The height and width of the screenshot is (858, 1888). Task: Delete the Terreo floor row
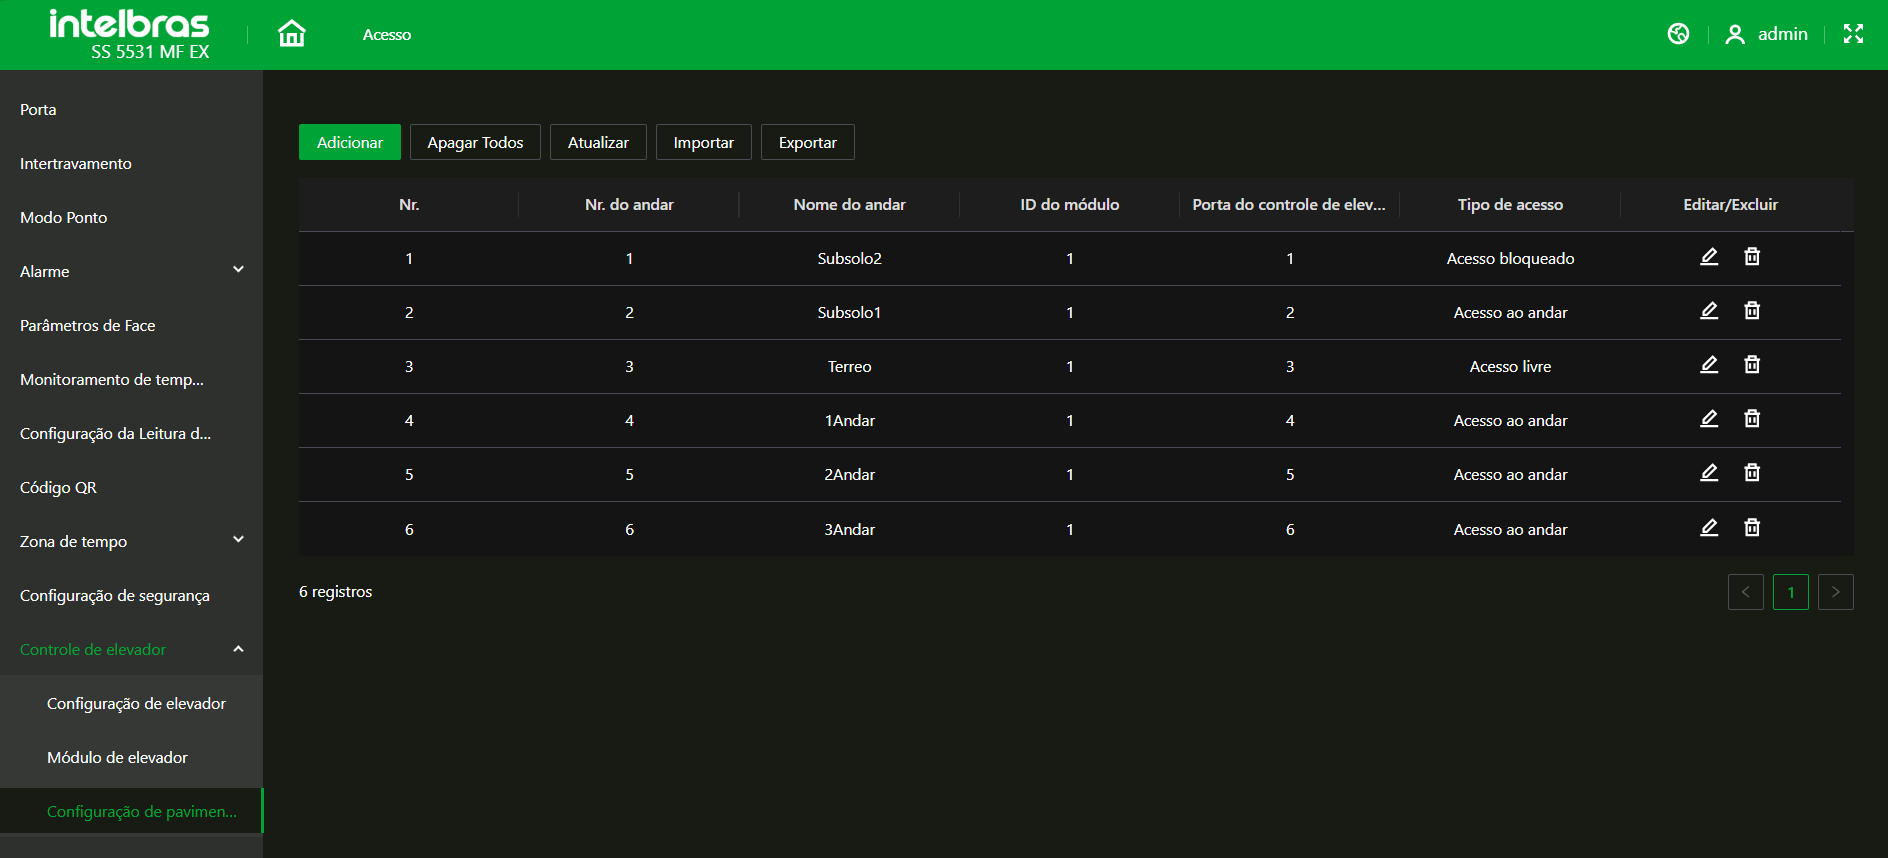1752,365
